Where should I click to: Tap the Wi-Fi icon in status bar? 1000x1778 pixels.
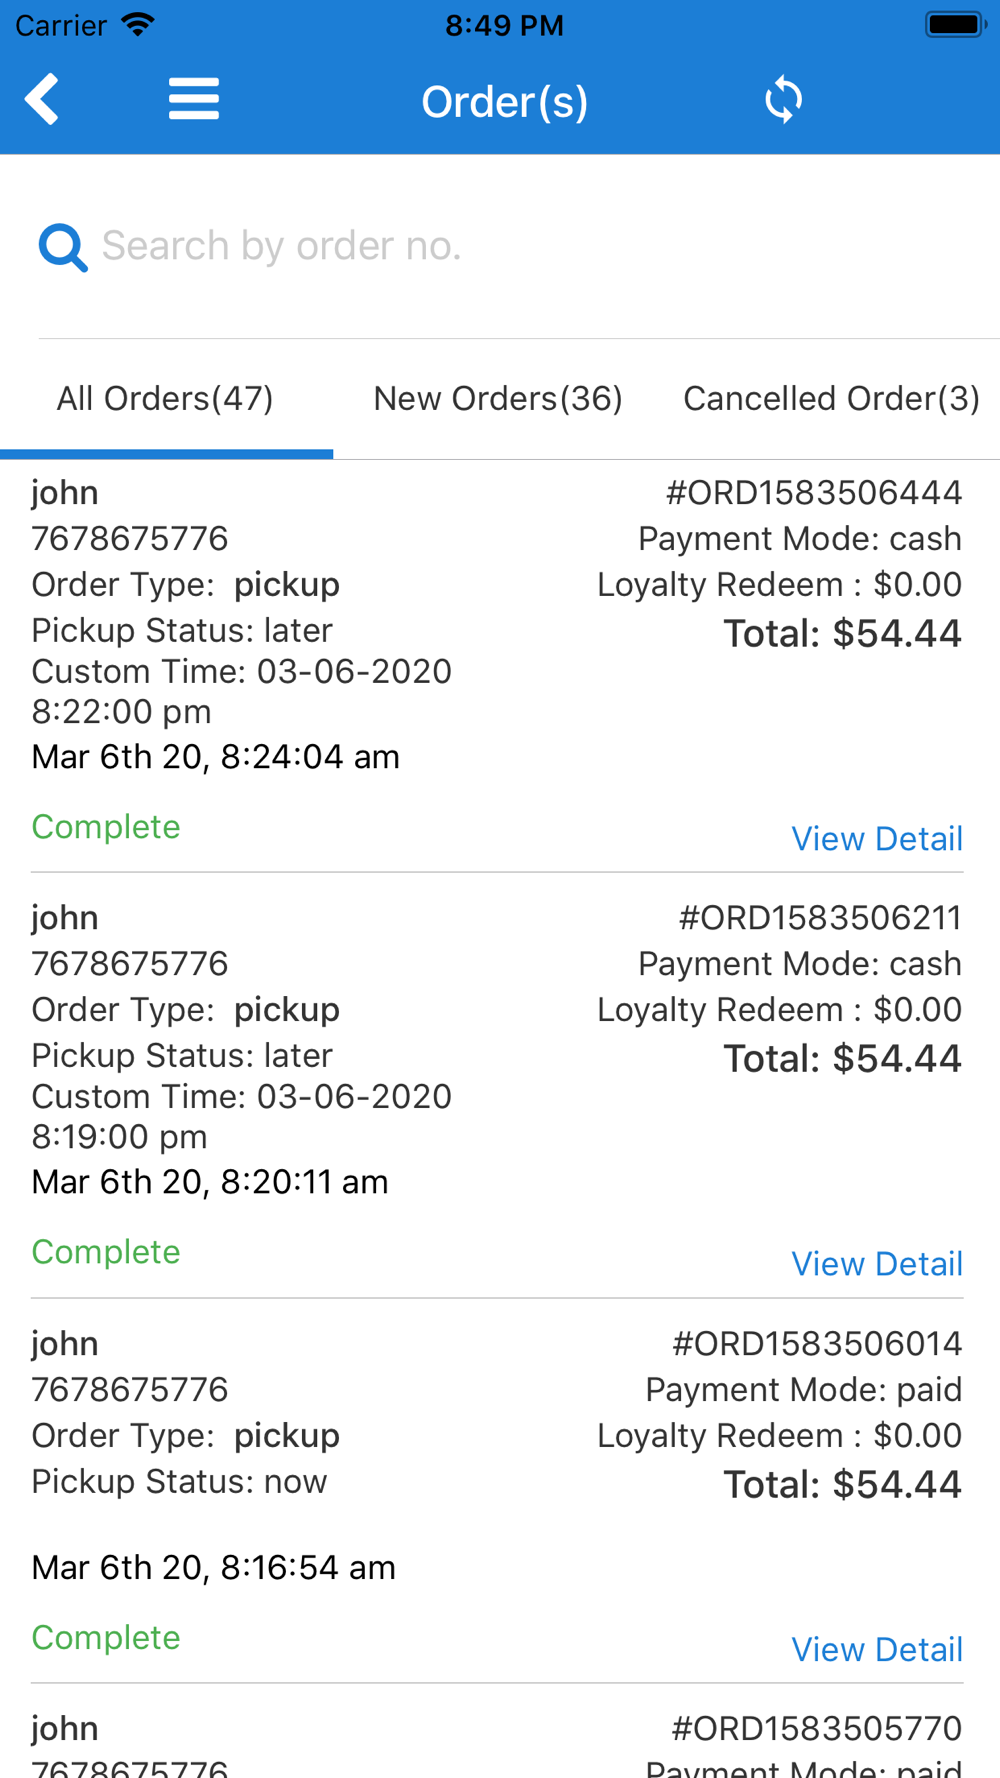point(137,24)
